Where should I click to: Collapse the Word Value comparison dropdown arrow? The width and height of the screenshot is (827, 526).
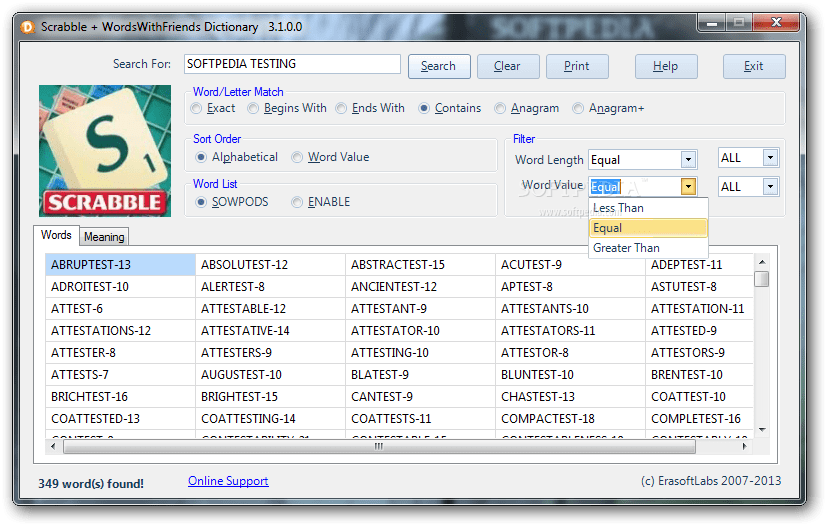(688, 186)
